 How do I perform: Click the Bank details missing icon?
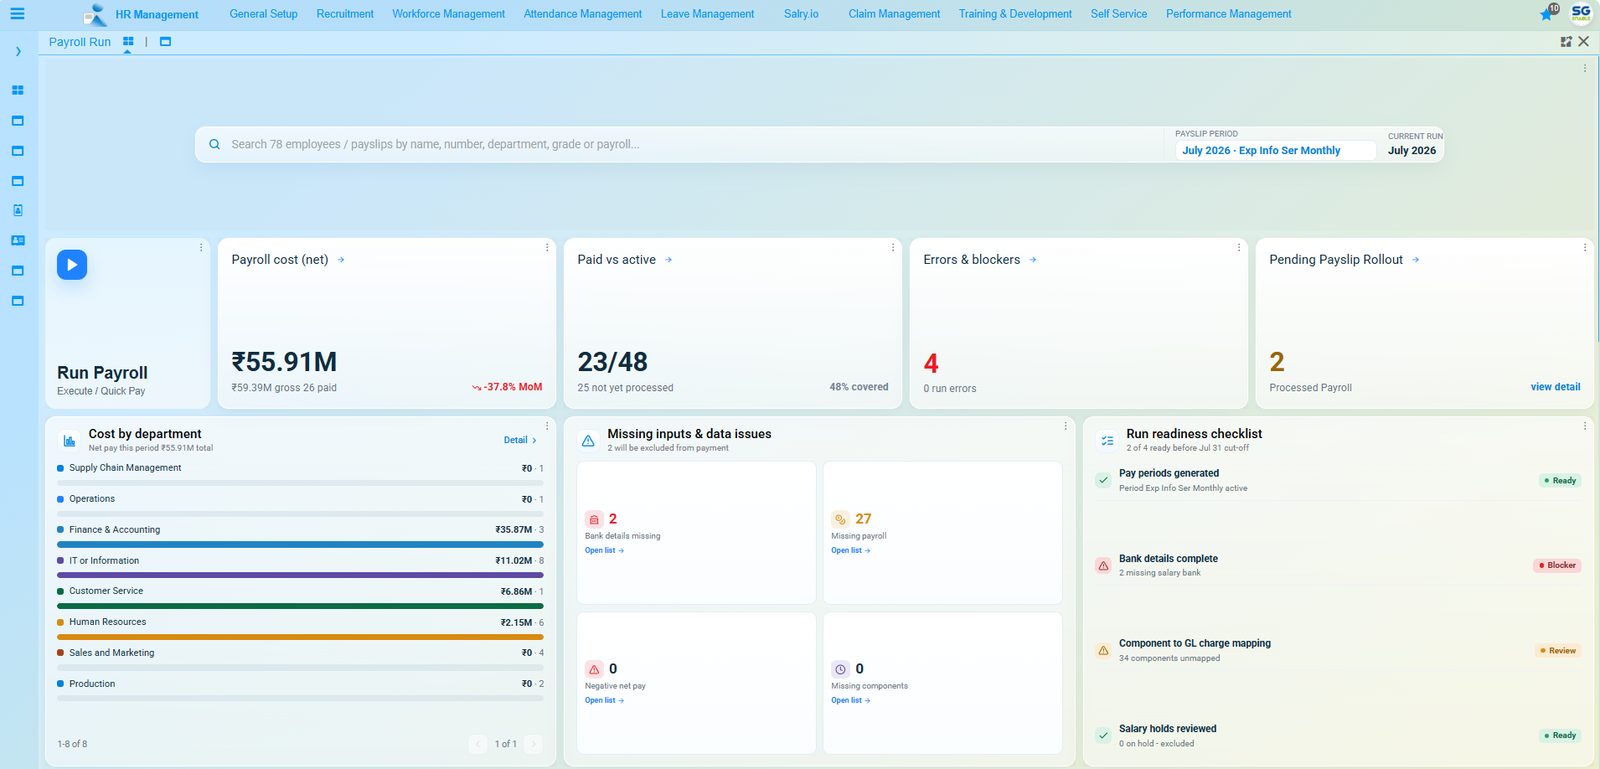(x=594, y=519)
